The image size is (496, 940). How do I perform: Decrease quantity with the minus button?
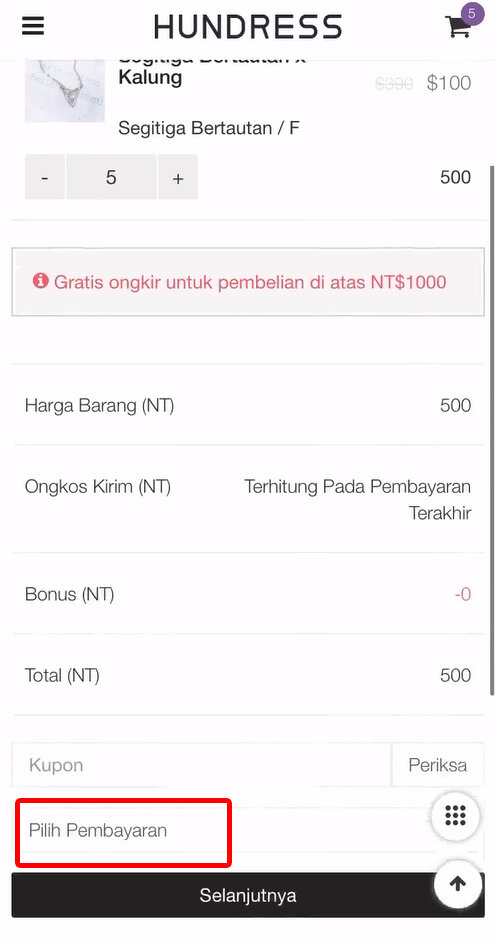point(44,177)
